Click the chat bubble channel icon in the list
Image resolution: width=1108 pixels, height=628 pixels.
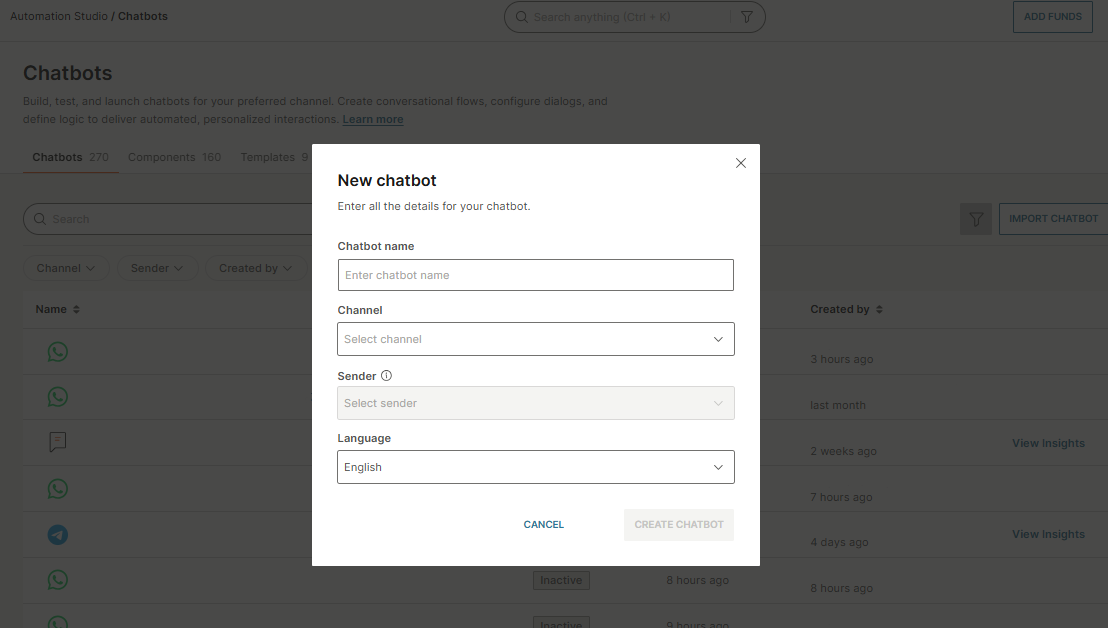[x=57, y=442]
